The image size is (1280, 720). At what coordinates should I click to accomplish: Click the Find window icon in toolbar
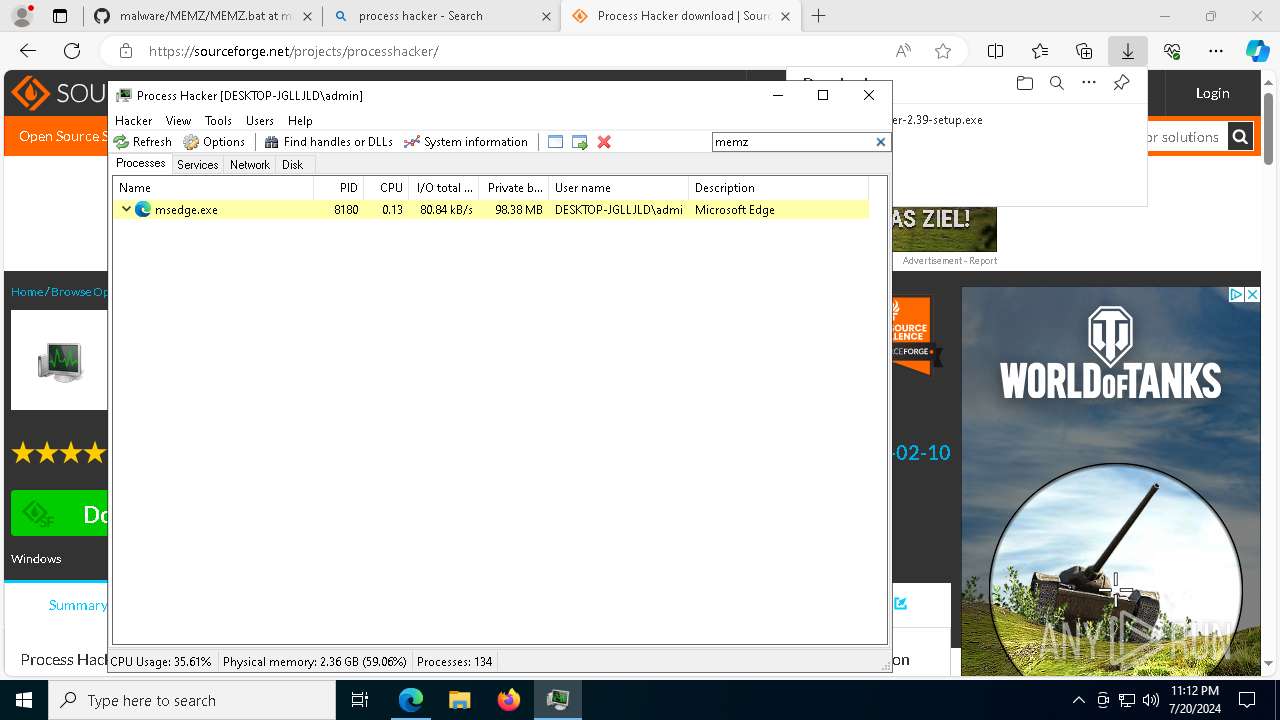[x=556, y=142]
